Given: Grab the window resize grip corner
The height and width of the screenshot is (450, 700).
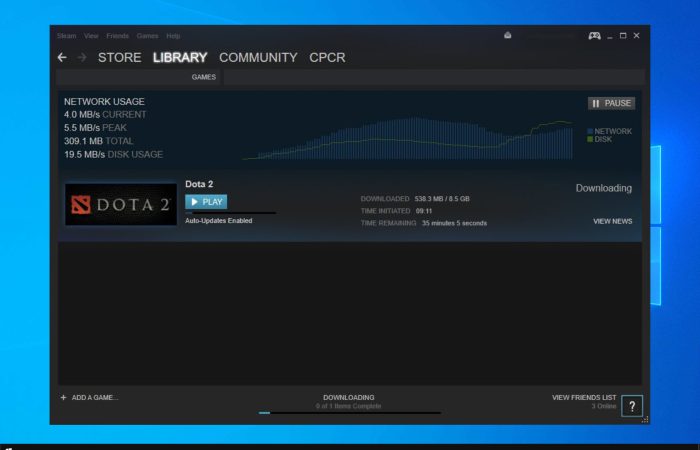Looking at the screenshot, I should point(645,420).
